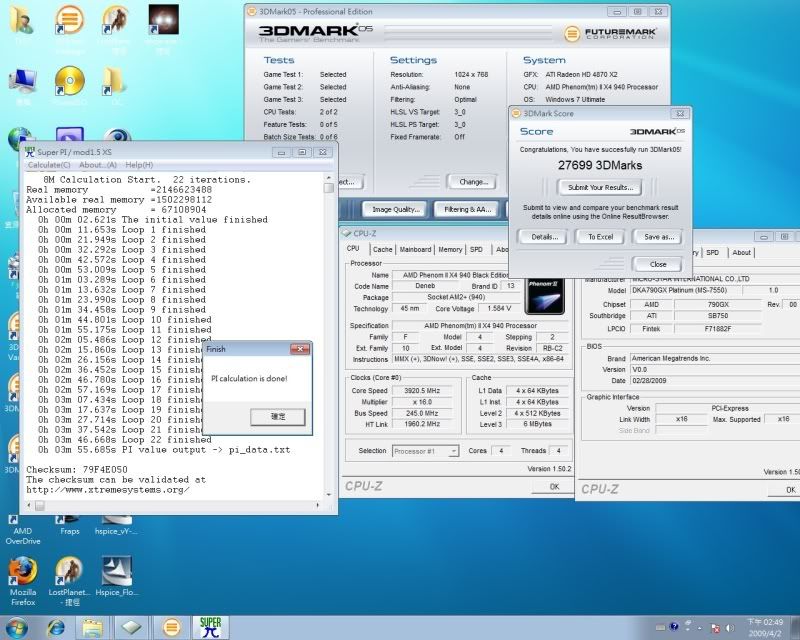This screenshot has height=640, width=800.
Task: Click the xtremesystems.org URL in Super PI
Action: [x=108, y=490]
